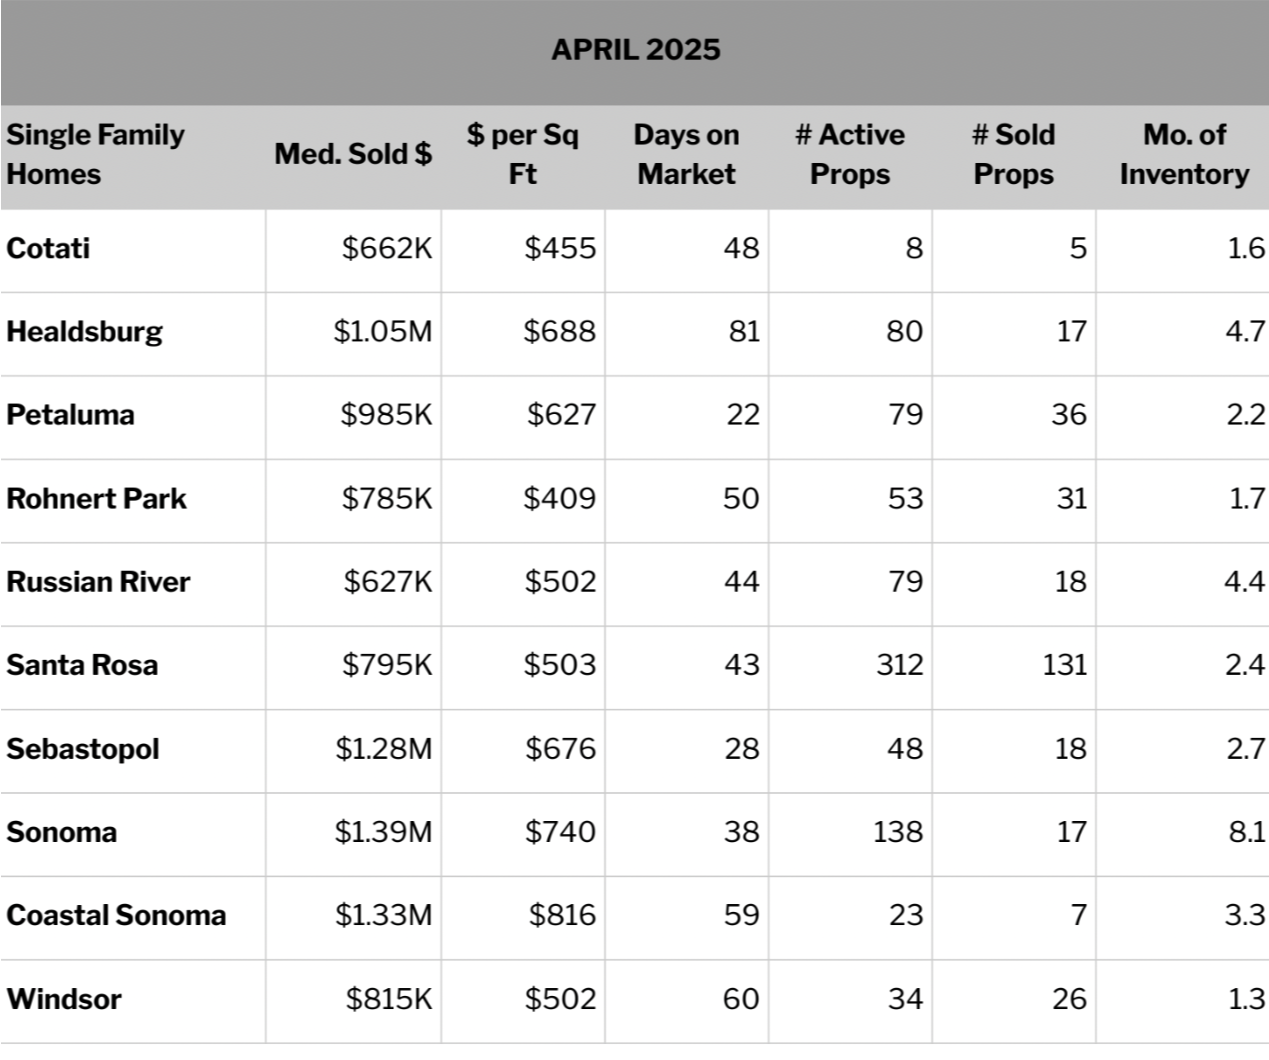The width and height of the screenshot is (1269, 1060).
Task: Click the Healdsburg row label
Action: [84, 332]
